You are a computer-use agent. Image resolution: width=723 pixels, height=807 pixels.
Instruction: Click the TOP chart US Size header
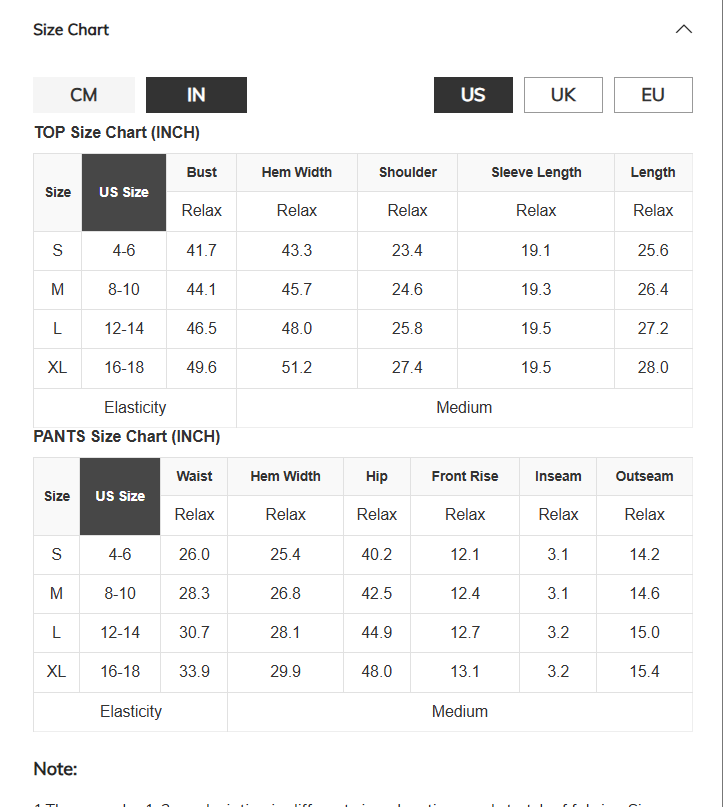[124, 192]
